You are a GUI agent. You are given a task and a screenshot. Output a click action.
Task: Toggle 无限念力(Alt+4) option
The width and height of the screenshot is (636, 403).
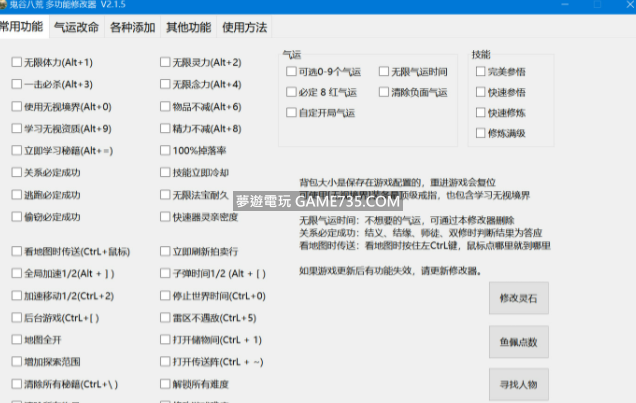165,84
